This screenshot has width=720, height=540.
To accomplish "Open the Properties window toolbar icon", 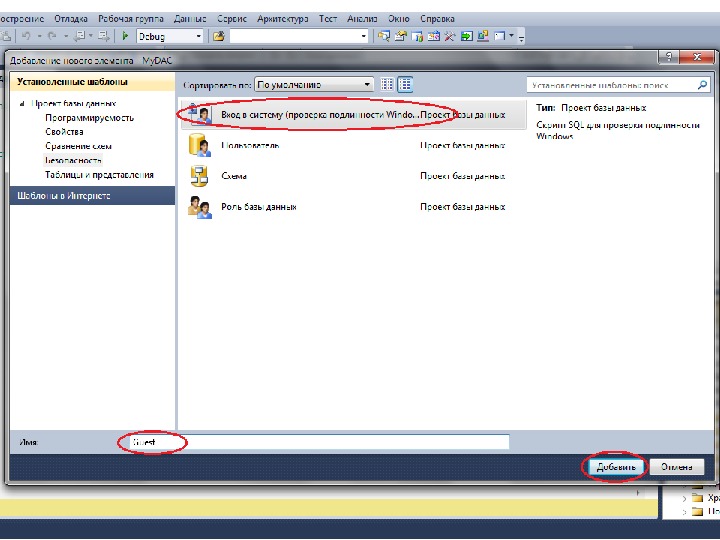I will click(x=400, y=36).
